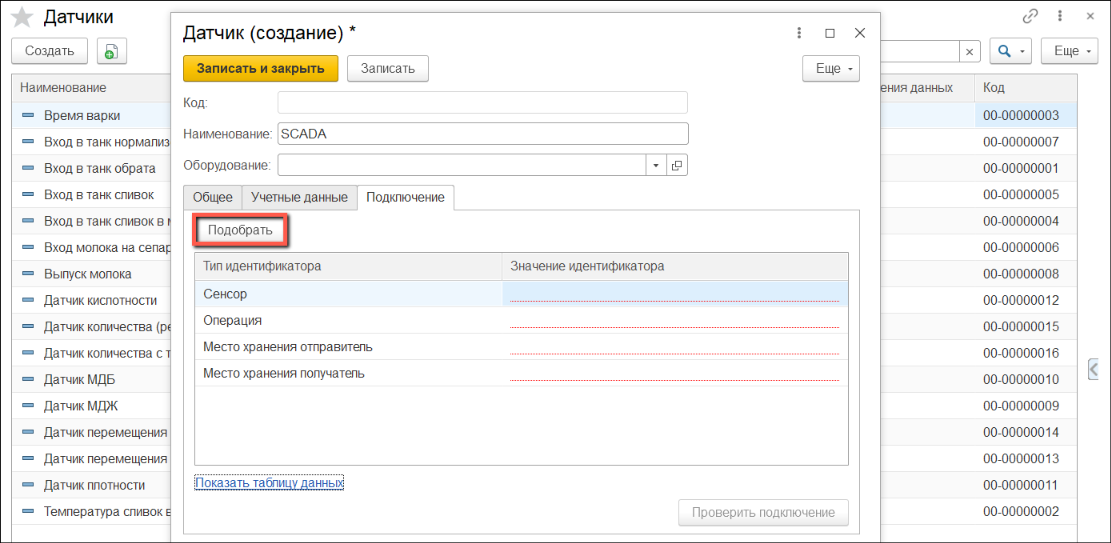
Task: Click the favorites star next to Датчики
Action: coord(22,17)
